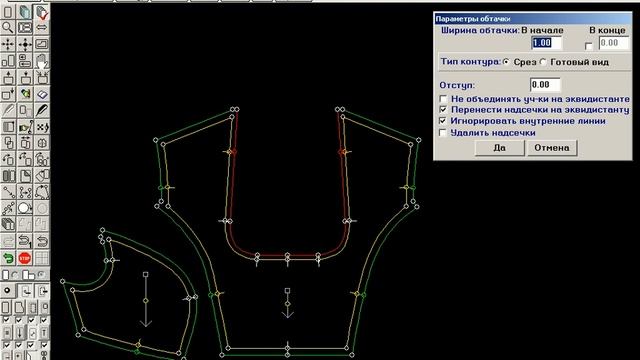
Task: Click the 'Ширина обтачки:' label
Action: pyautogui.click(x=480, y=30)
